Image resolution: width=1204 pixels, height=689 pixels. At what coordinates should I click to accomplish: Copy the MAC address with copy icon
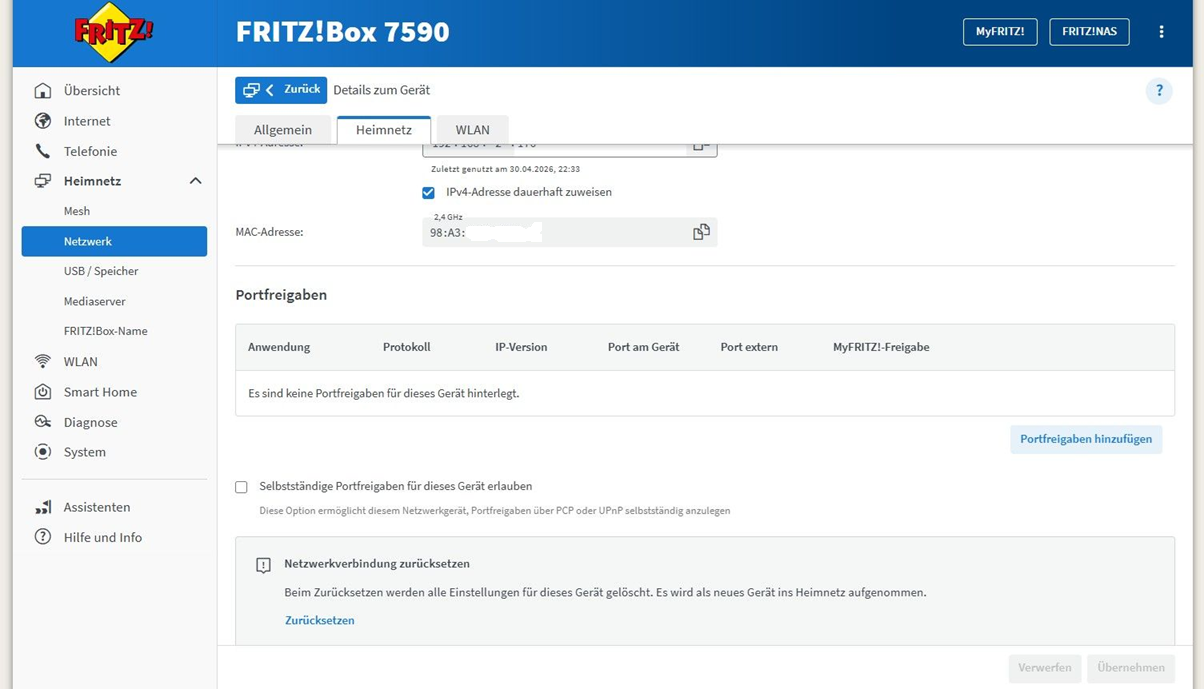point(701,232)
